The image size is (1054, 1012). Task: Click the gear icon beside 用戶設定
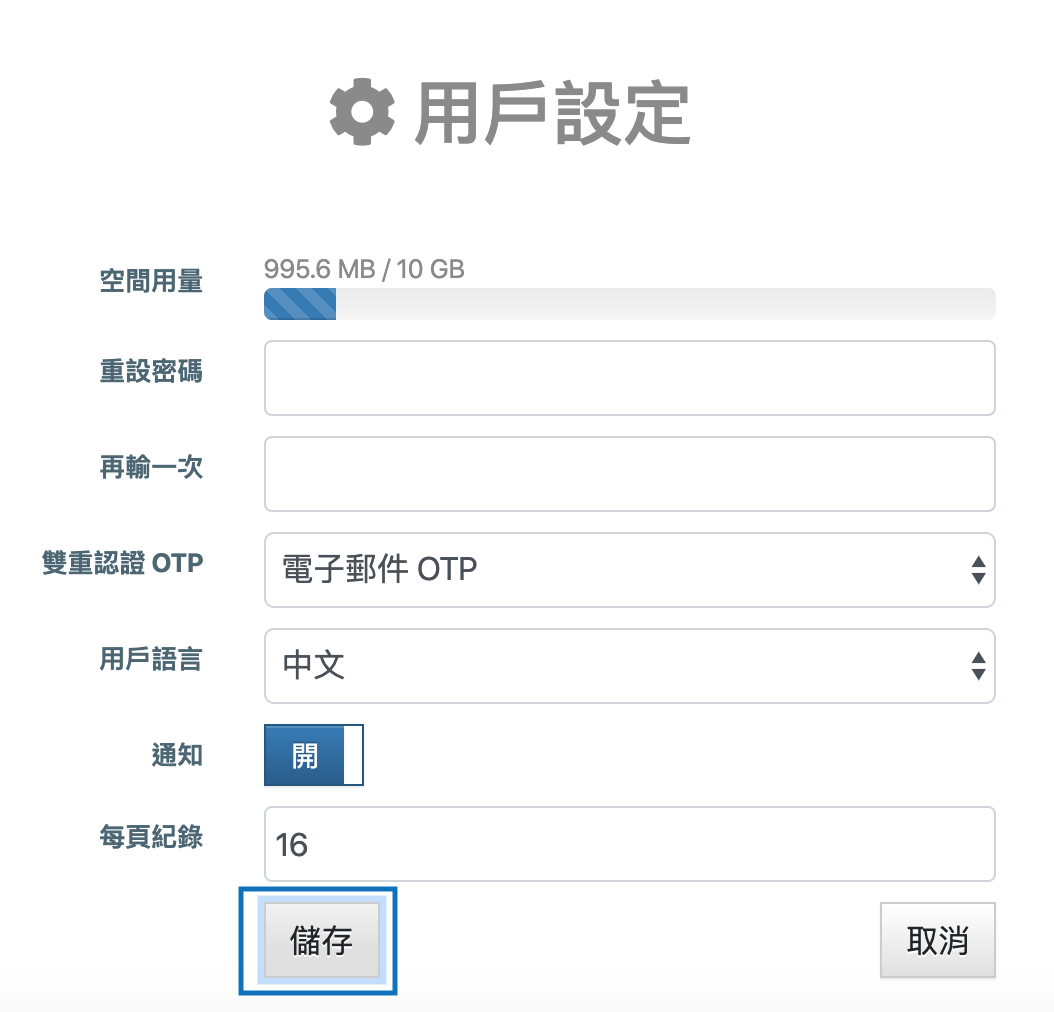click(360, 112)
